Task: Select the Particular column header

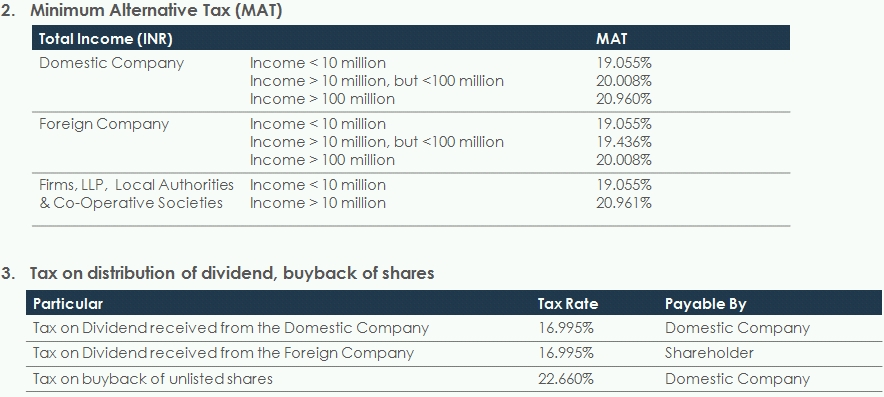Action: tap(68, 304)
